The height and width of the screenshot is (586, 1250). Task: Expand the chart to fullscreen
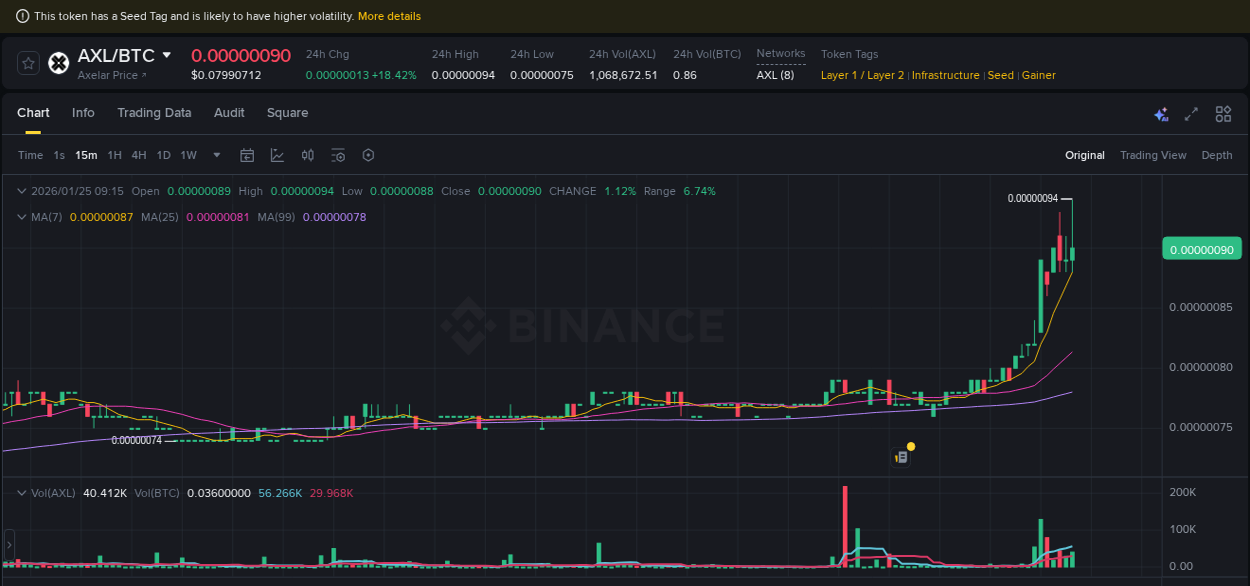1191,114
